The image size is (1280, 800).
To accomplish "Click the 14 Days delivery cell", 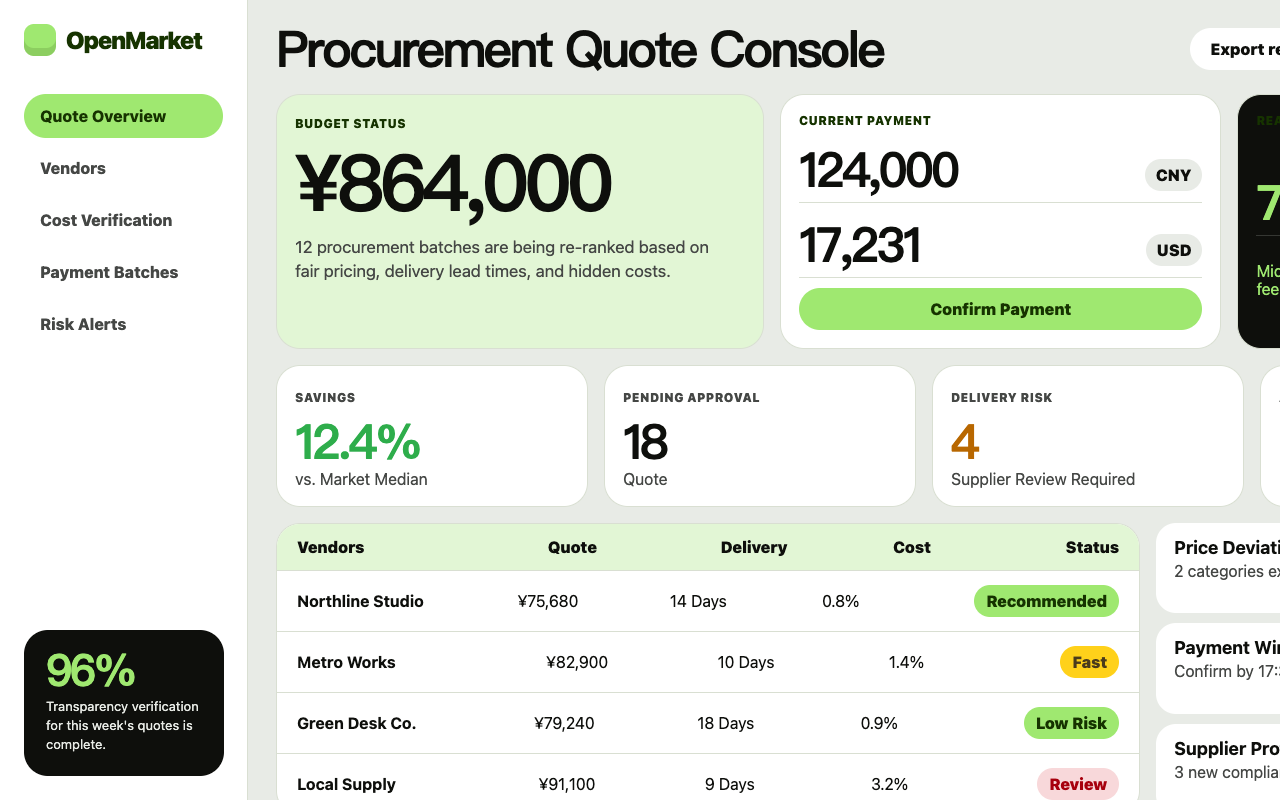I will [698, 601].
